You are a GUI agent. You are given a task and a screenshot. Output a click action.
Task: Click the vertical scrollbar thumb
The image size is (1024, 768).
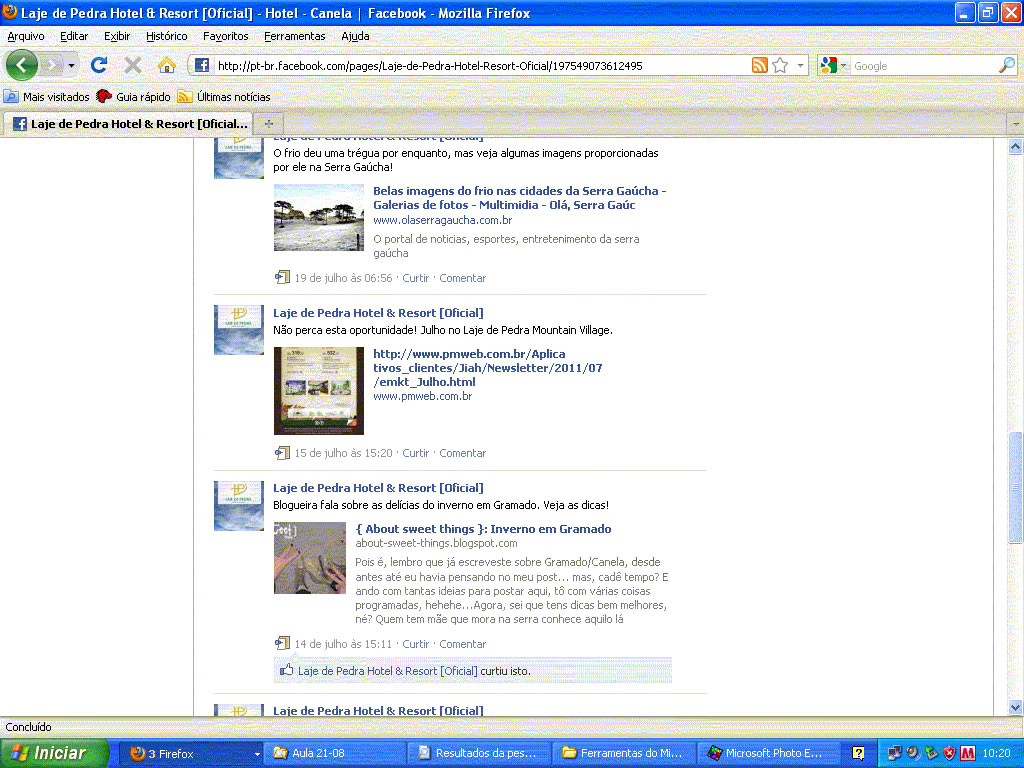tap(1015, 487)
